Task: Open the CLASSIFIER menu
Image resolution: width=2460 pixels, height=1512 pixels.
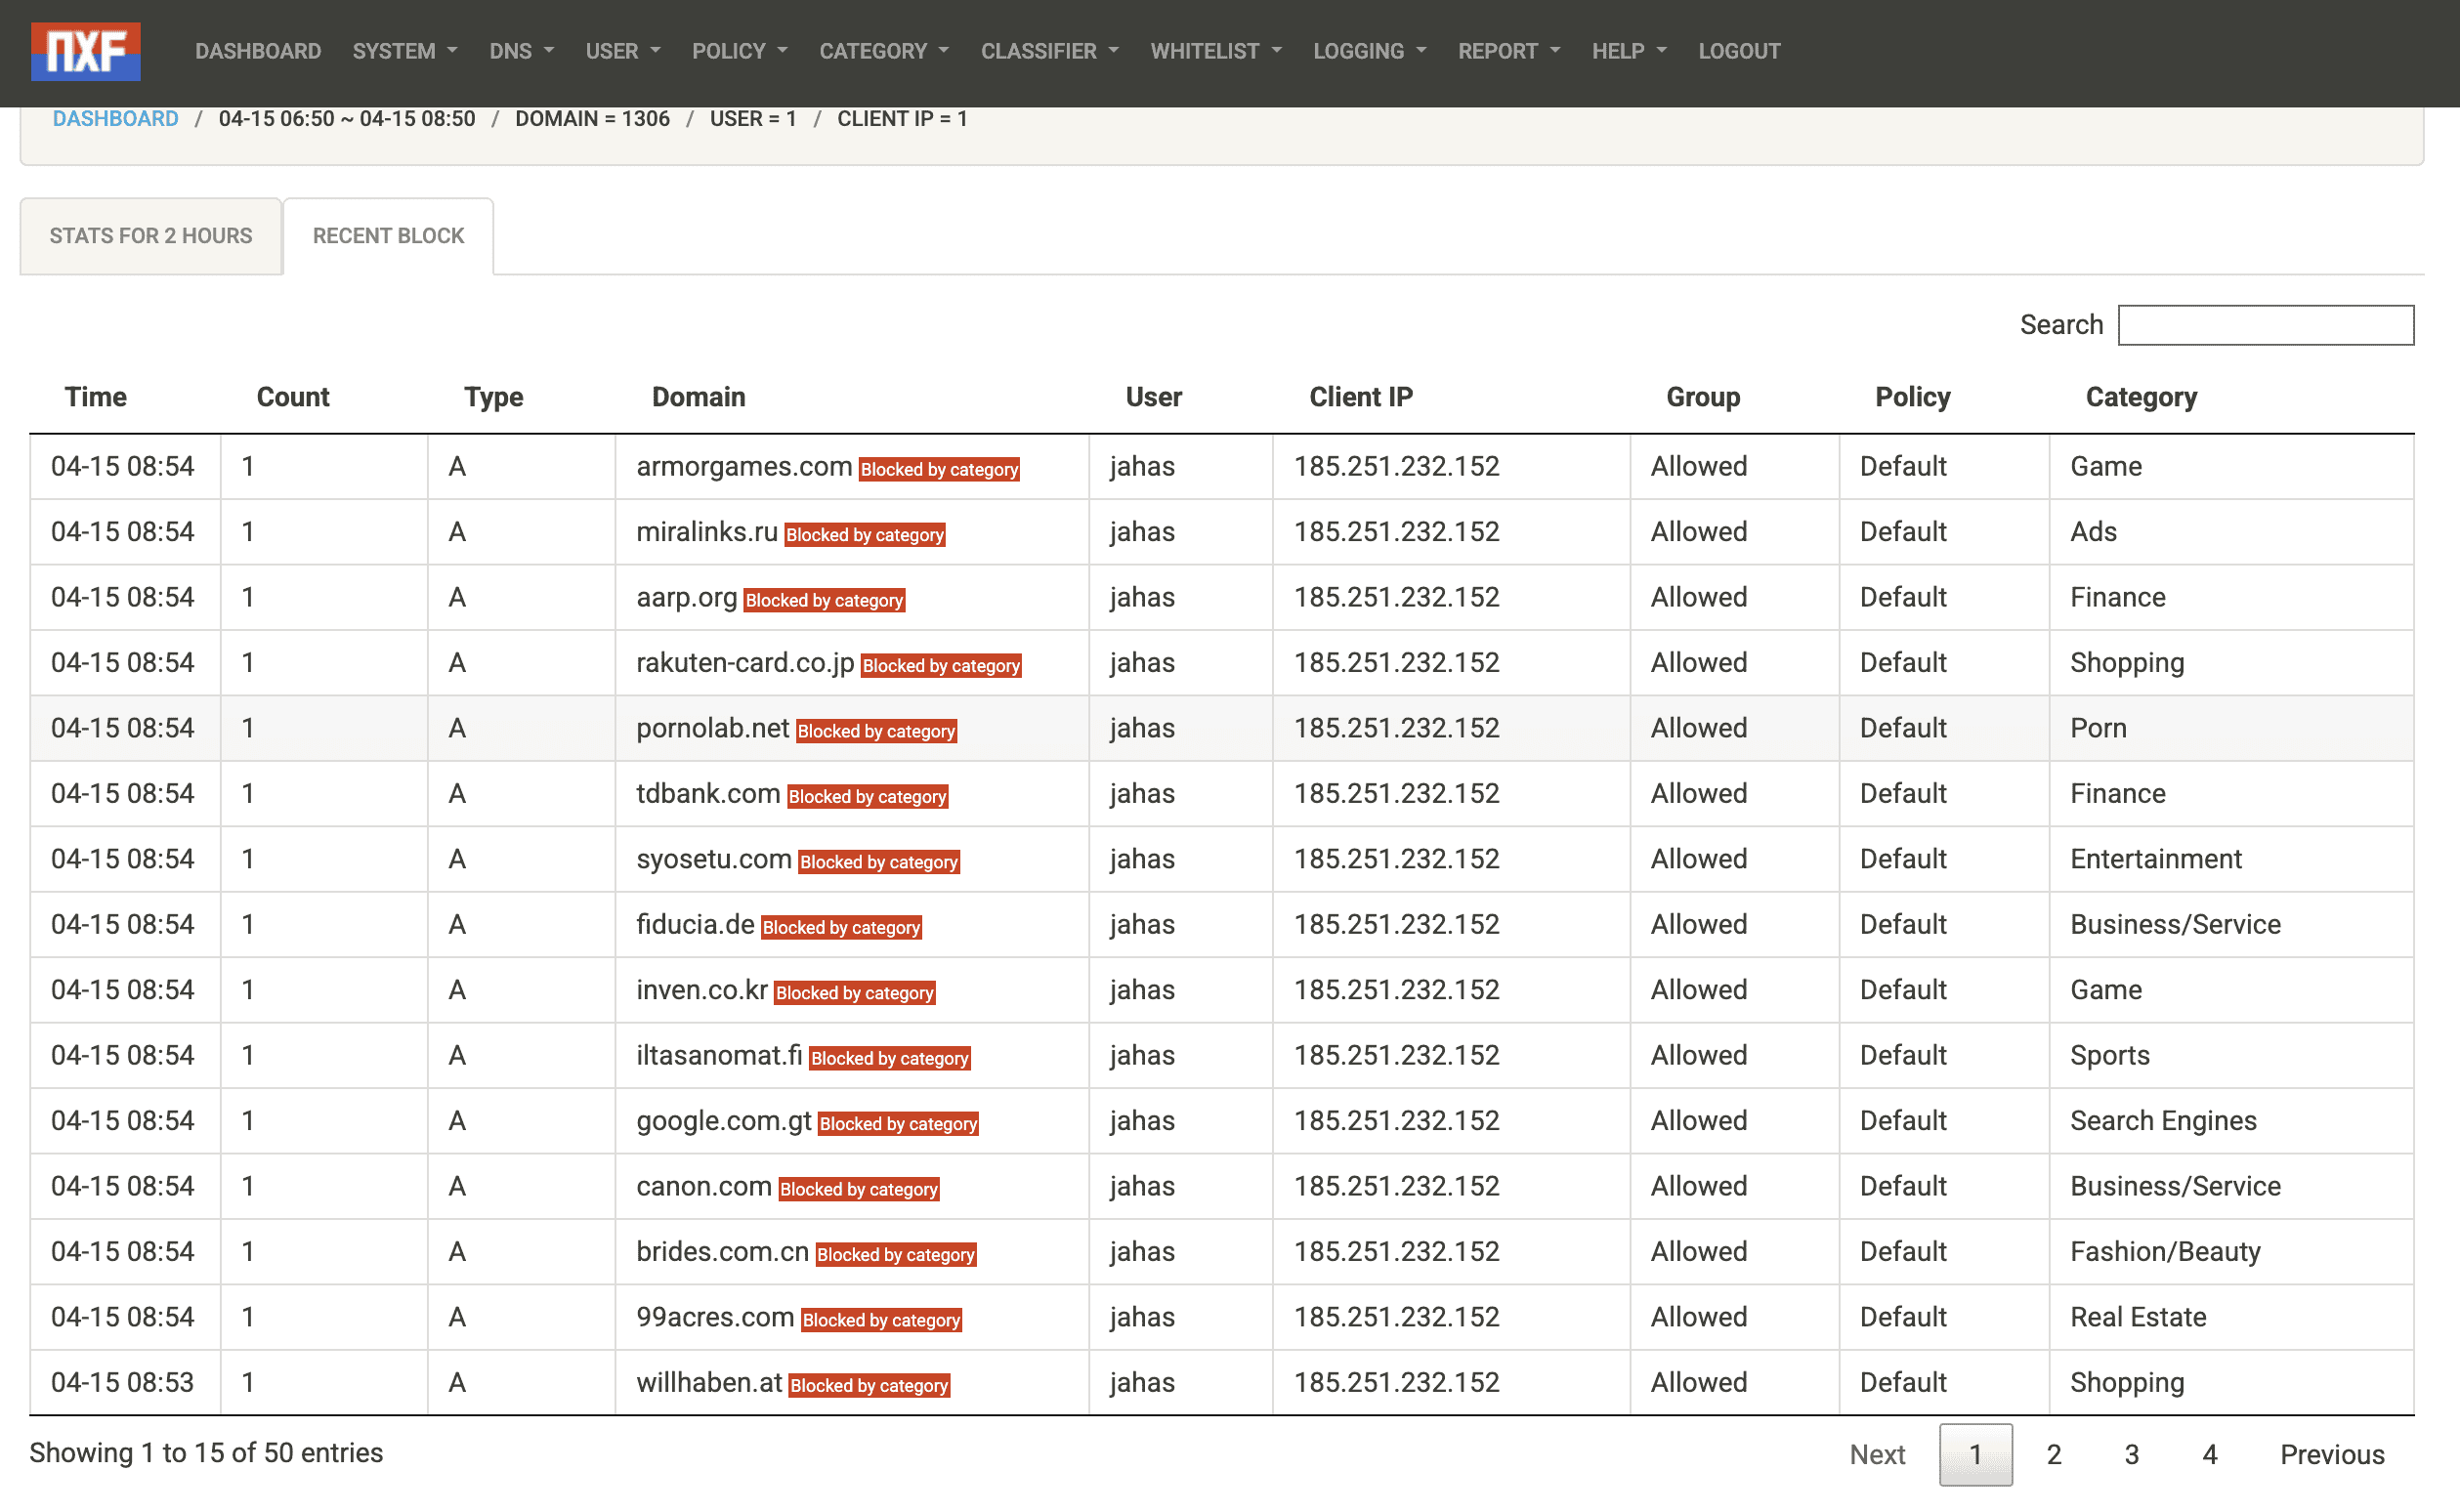Action: point(1049,51)
